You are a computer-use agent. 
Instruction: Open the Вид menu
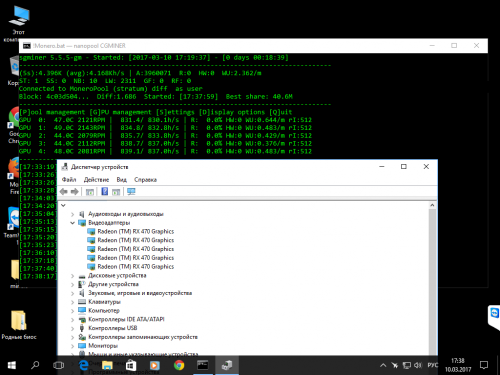[122, 180]
